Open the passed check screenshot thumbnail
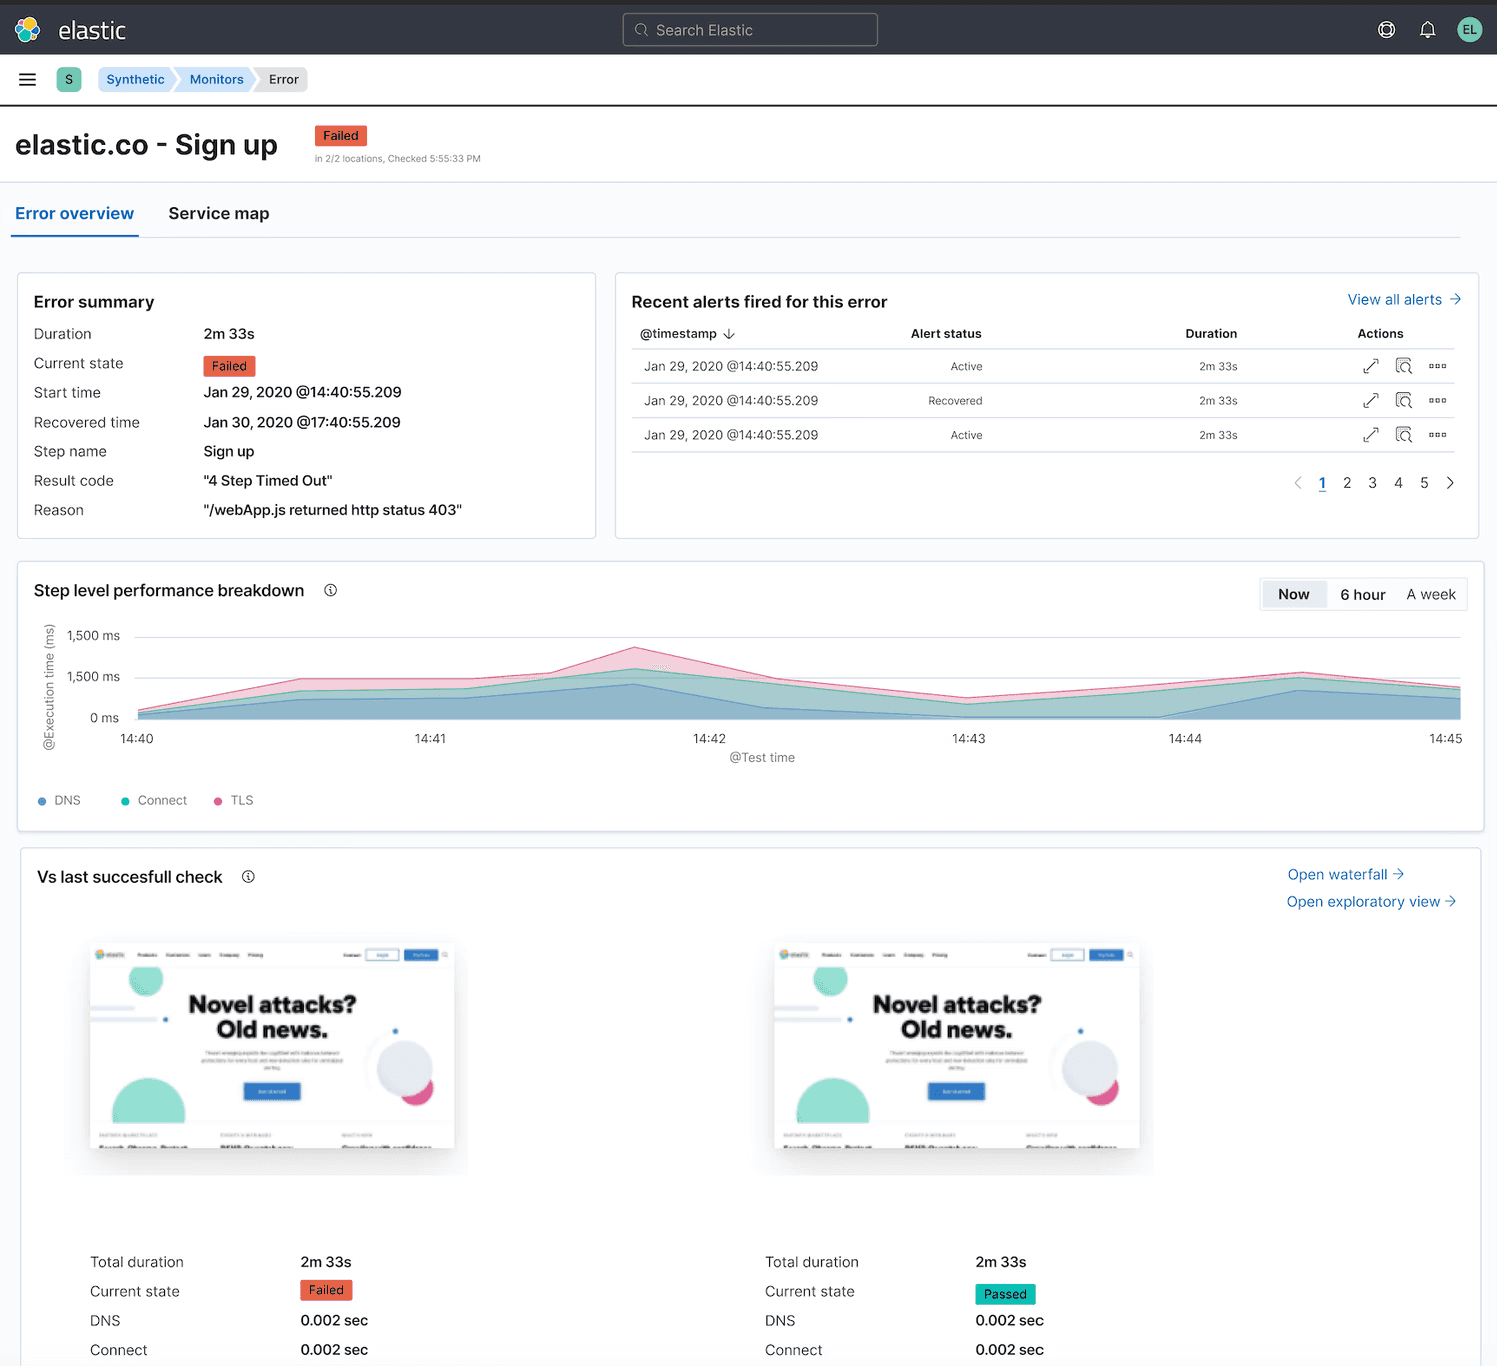Image resolution: width=1497 pixels, height=1366 pixels. [x=957, y=1046]
